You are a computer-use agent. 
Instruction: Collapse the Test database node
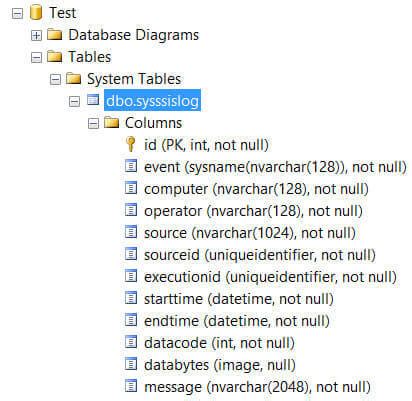(17, 13)
